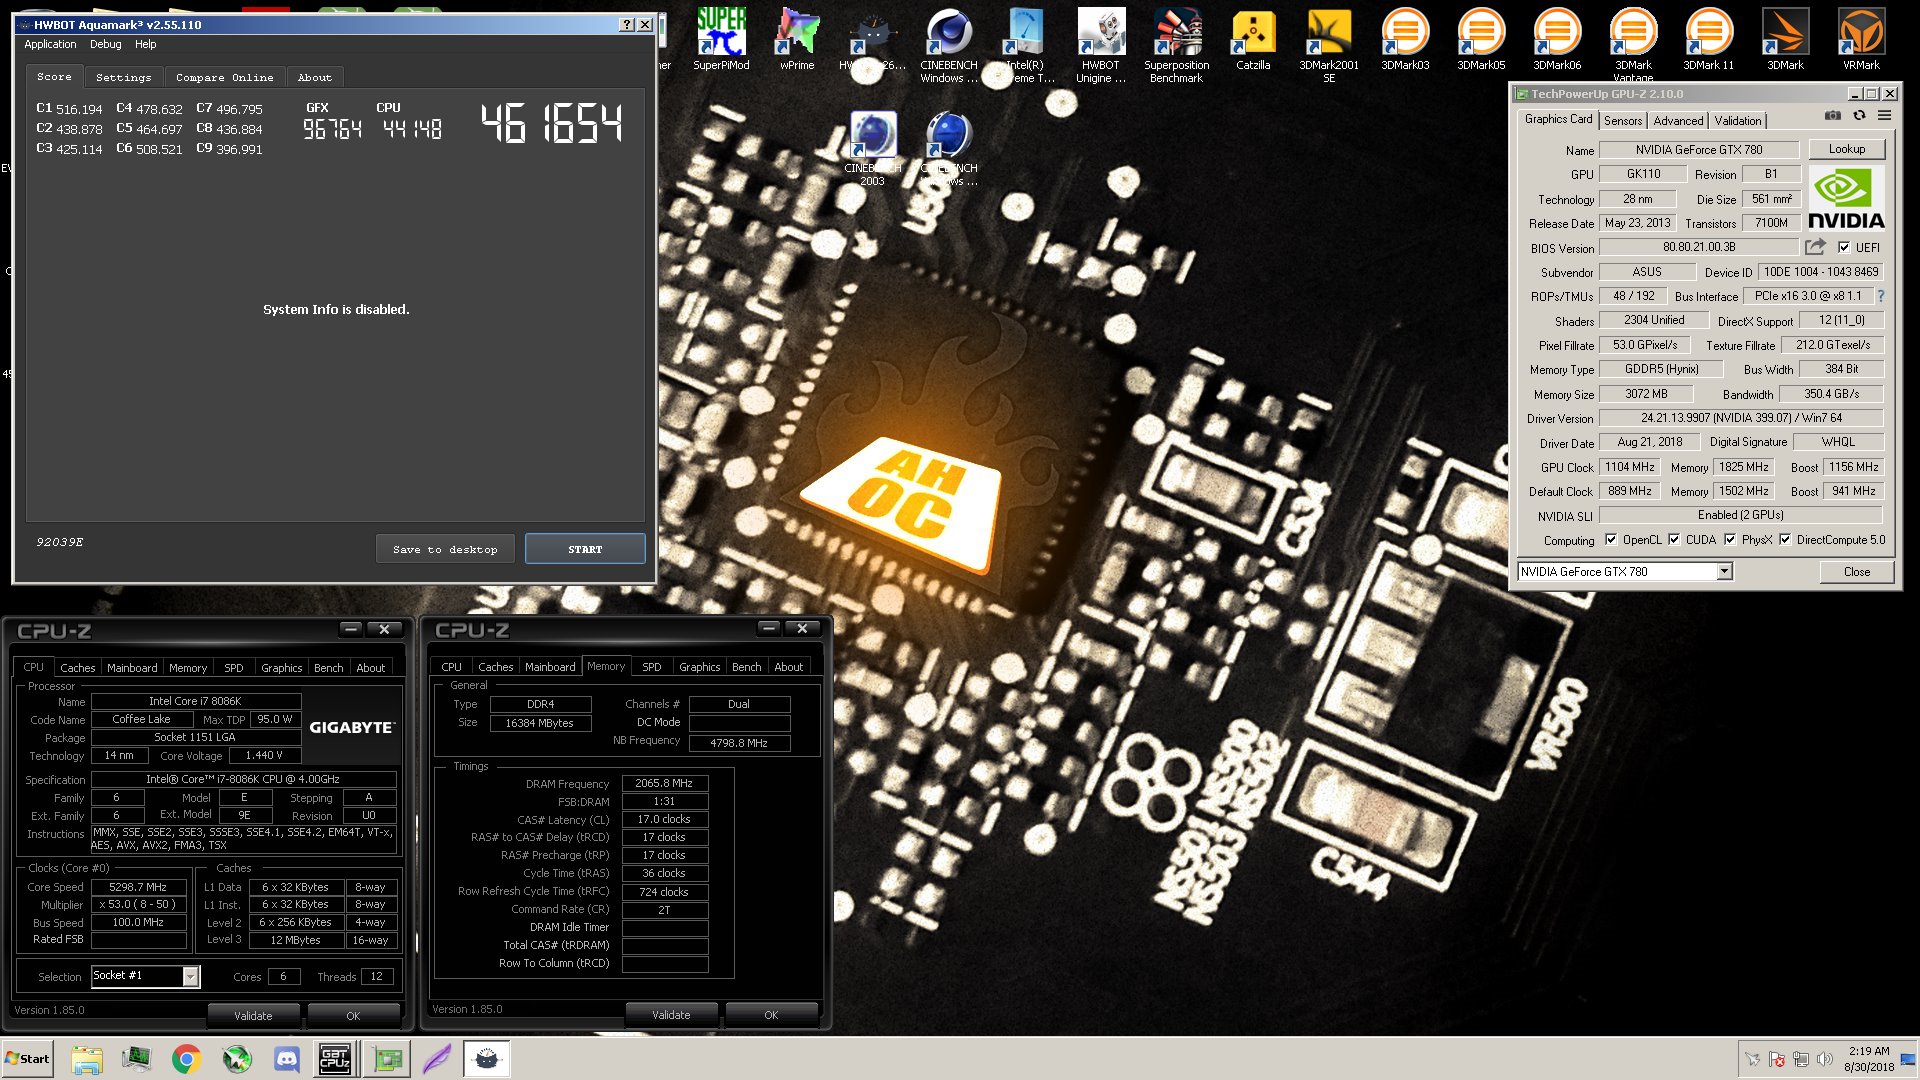The height and width of the screenshot is (1080, 1920).
Task: Expand the GPU selection dropdown in GPU-Z
Action: [x=1724, y=572]
